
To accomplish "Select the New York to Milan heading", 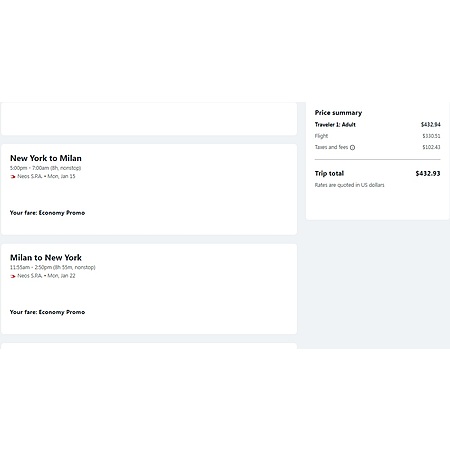I will point(46,158).
